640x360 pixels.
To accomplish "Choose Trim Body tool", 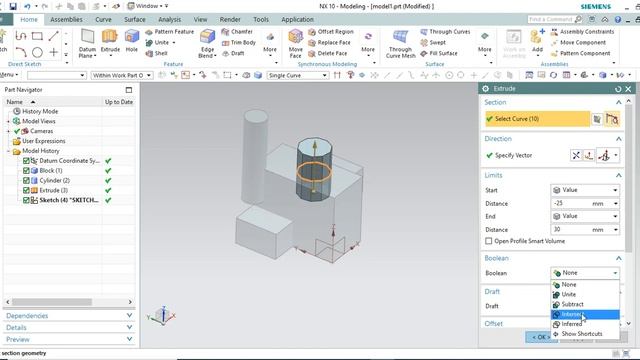I will (239, 42).
